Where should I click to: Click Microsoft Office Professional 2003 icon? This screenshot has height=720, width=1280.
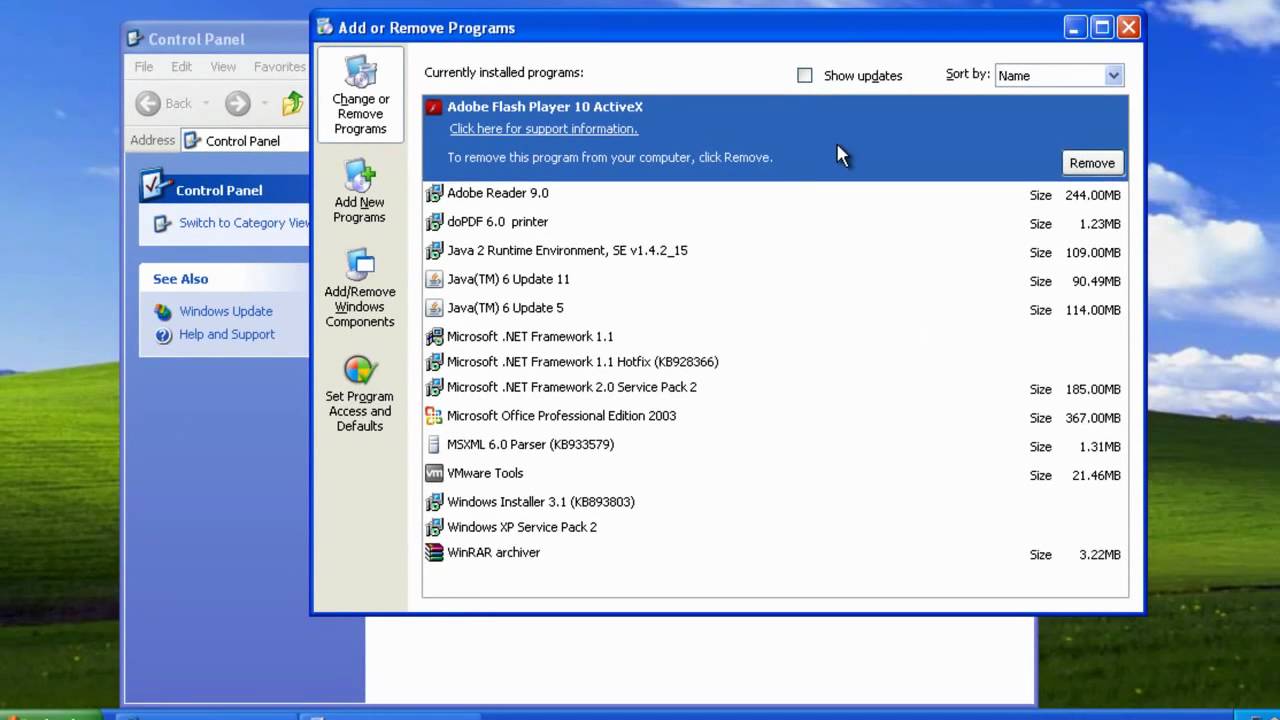pyautogui.click(x=434, y=416)
